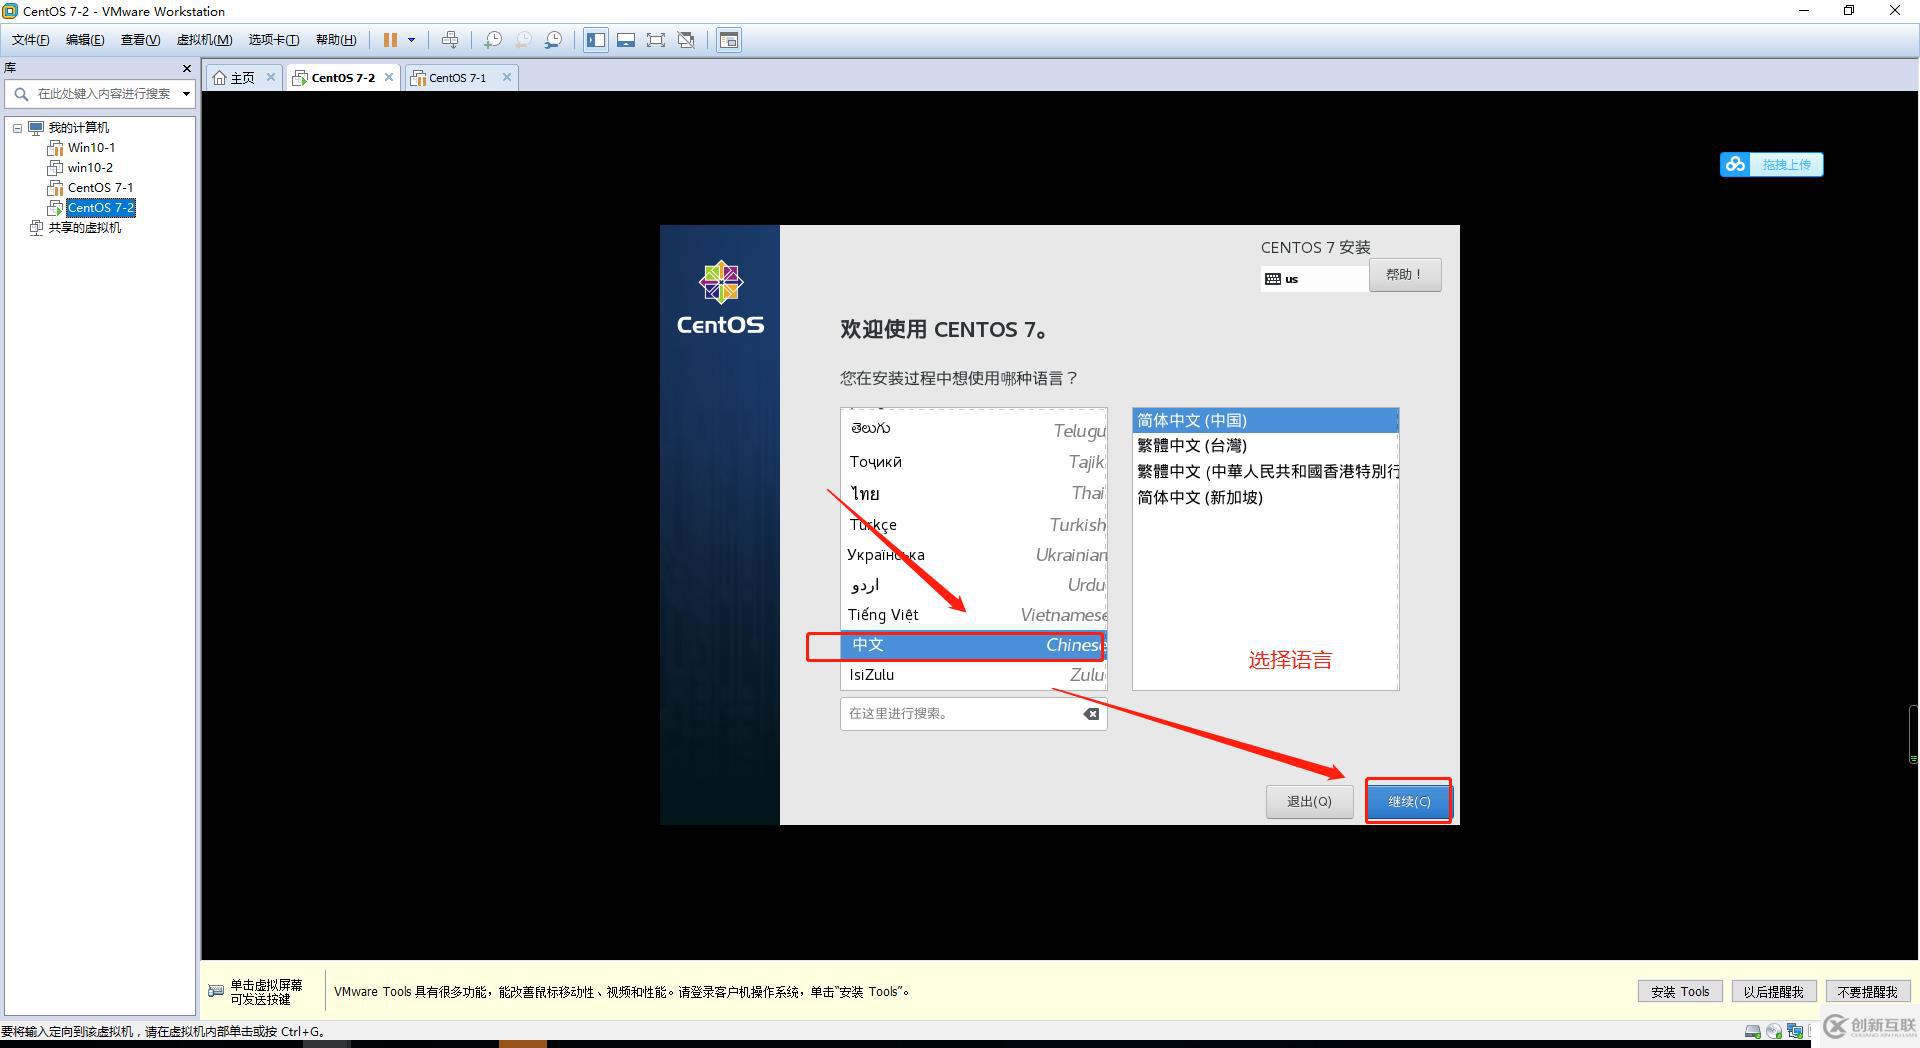The image size is (1920, 1048).
Task: Open the library search filter dropdown
Action: tap(186, 94)
